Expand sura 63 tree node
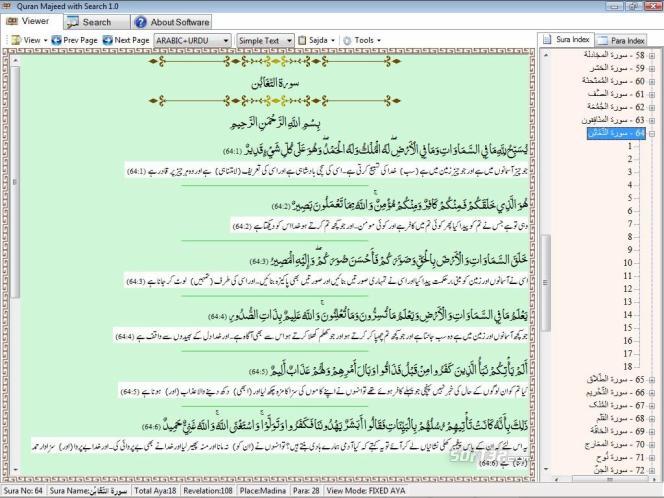Image resolution: width=664 pixels, height=498 pixels. [652, 120]
